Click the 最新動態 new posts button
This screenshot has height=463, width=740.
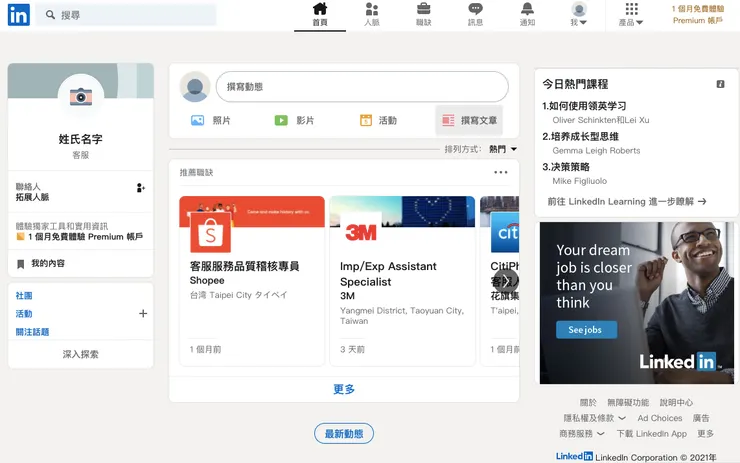344,434
